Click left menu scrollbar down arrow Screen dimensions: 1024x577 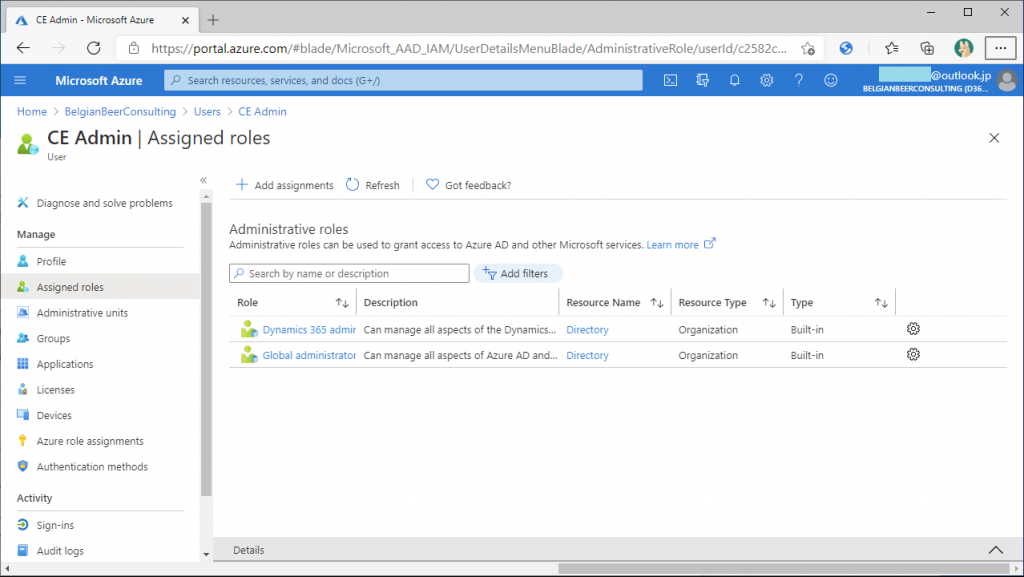pos(206,555)
